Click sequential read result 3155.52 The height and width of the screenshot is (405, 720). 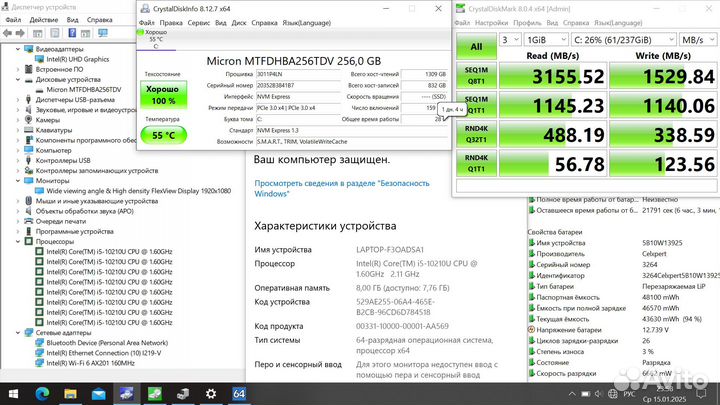click(553, 76)
